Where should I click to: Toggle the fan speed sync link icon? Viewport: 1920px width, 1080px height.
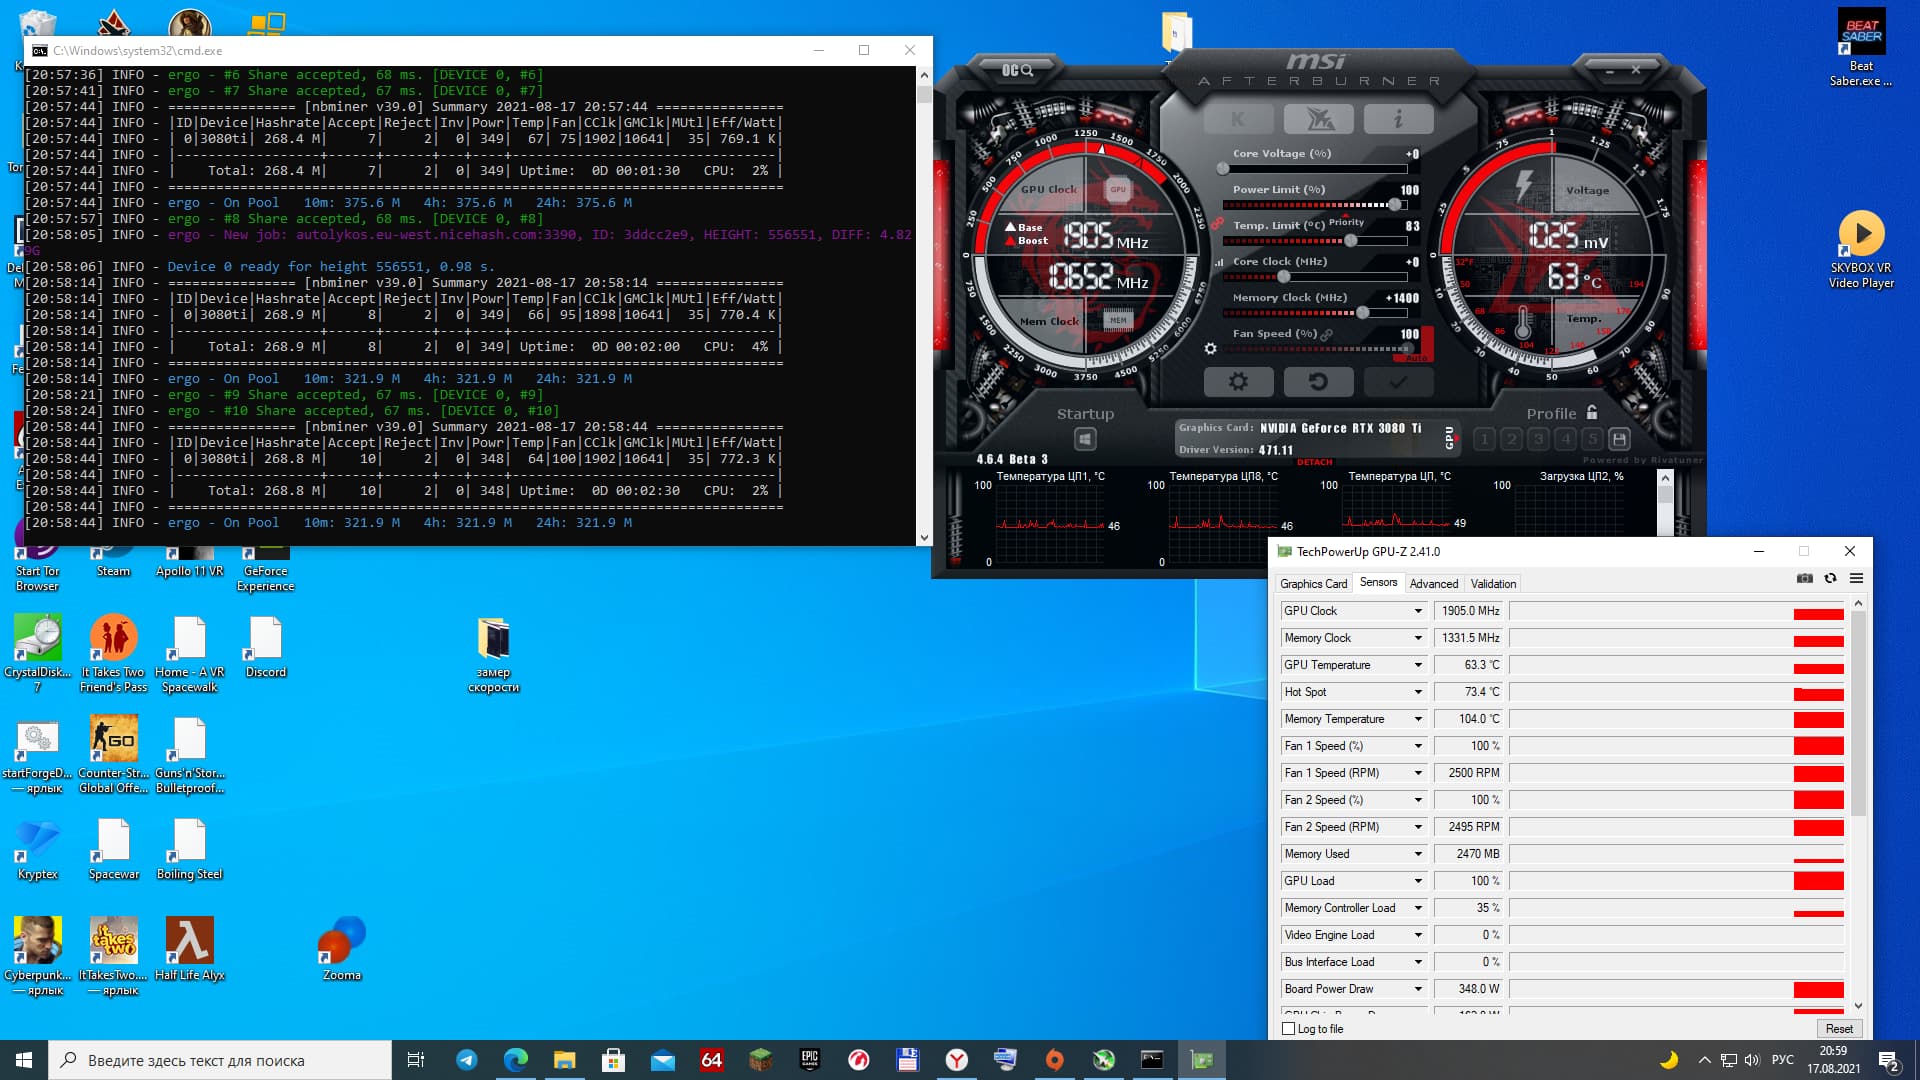pos(1327,335)
